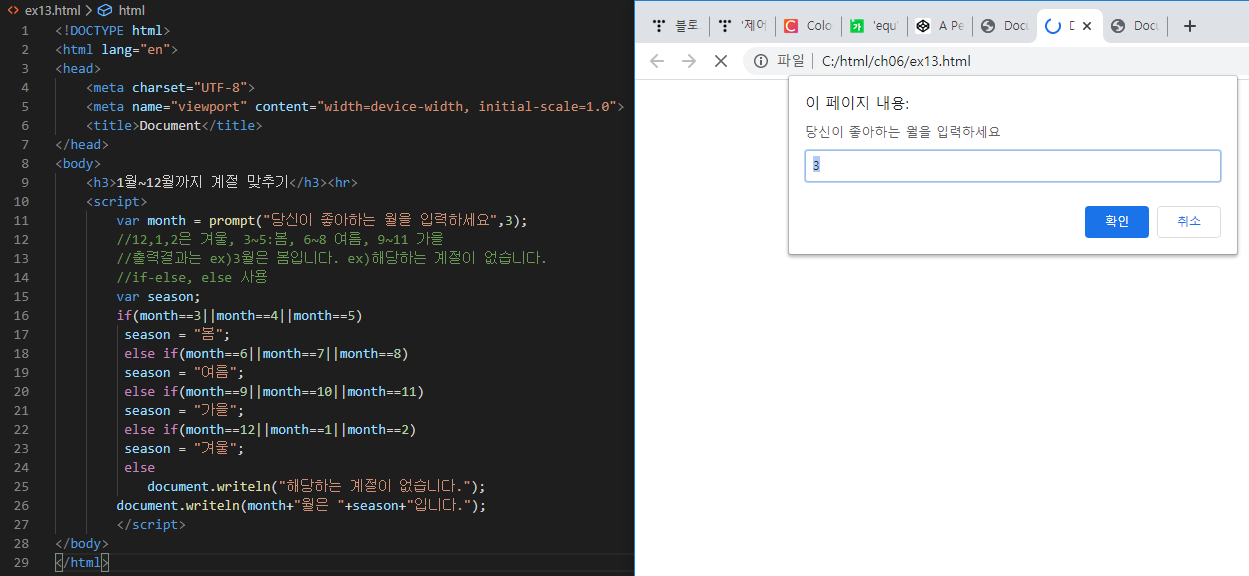Screen dimensions: 1249x576
Task: Switch to the Docu tab left of active tab
Action: (x=1006, y=26)
